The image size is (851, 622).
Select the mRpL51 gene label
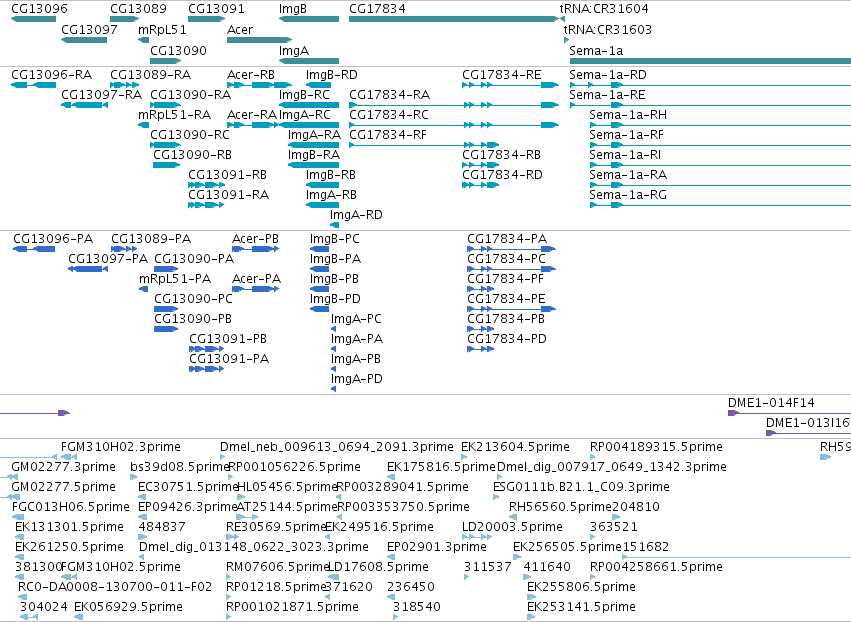[162, 29]
